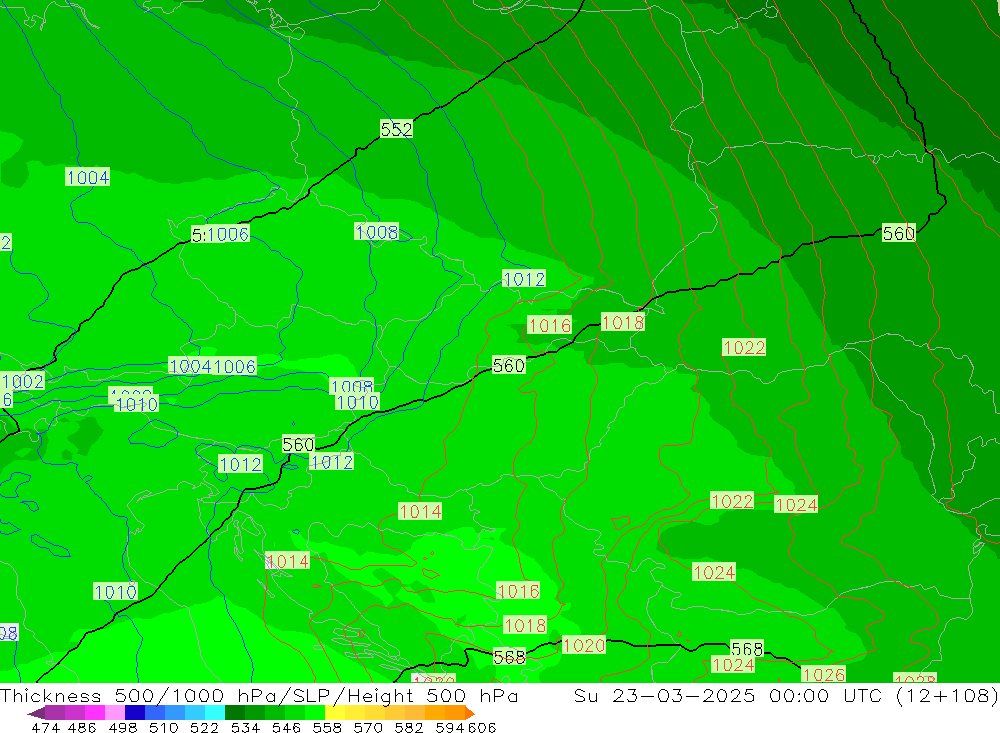
Task: Select the darkest green legend swatch
Action: click(x=235, y=713)
